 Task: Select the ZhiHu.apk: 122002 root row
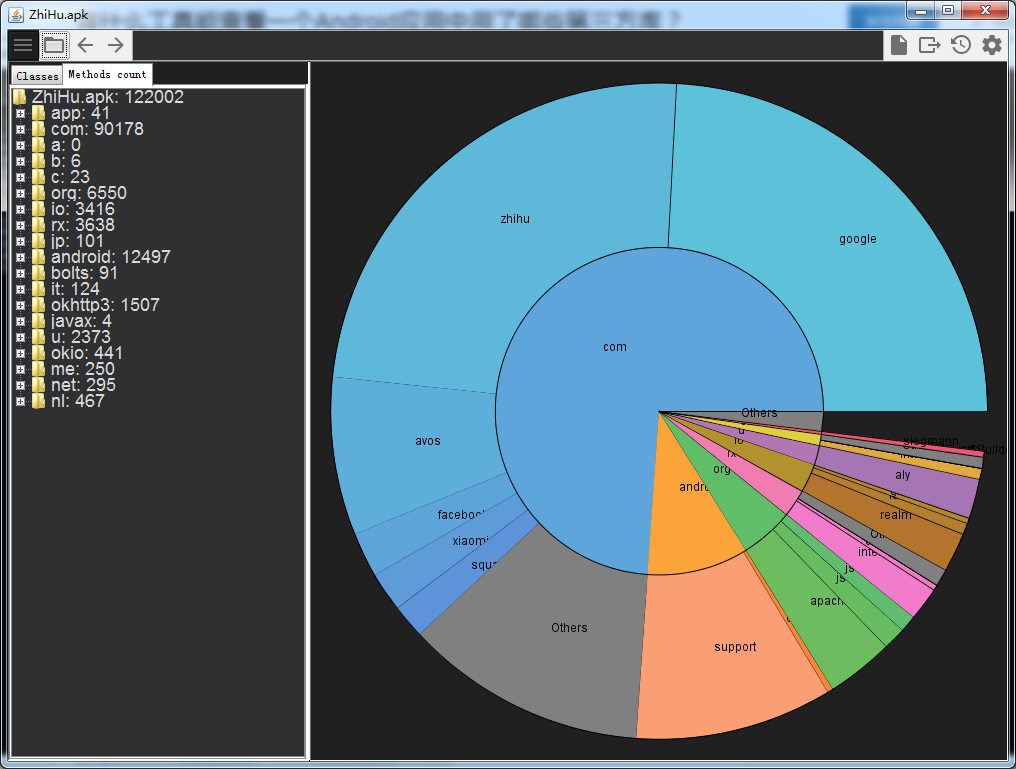pos(98,97)
